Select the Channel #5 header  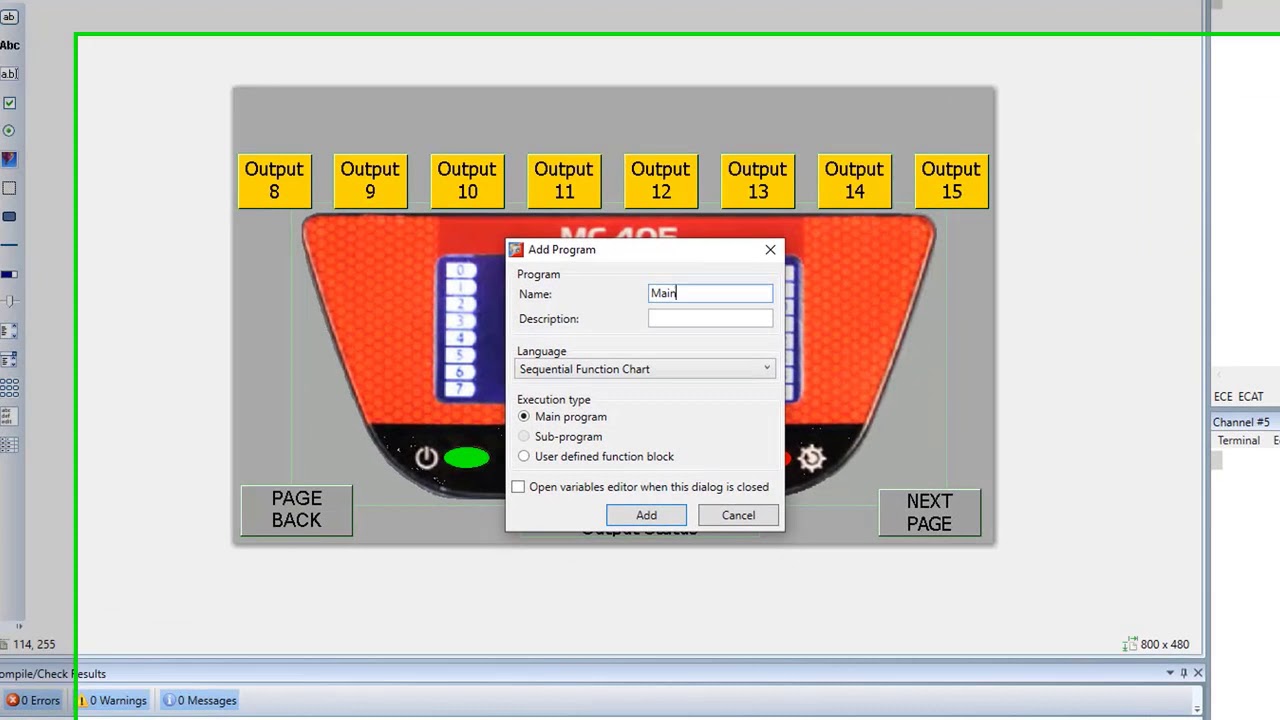pyautogui.click(x=1241, y=422)
